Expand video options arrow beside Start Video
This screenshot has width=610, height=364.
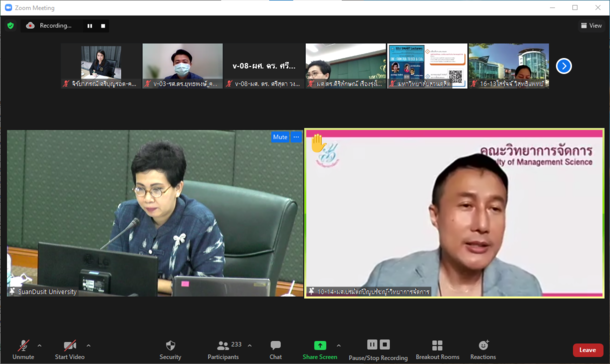pos(88,345)
